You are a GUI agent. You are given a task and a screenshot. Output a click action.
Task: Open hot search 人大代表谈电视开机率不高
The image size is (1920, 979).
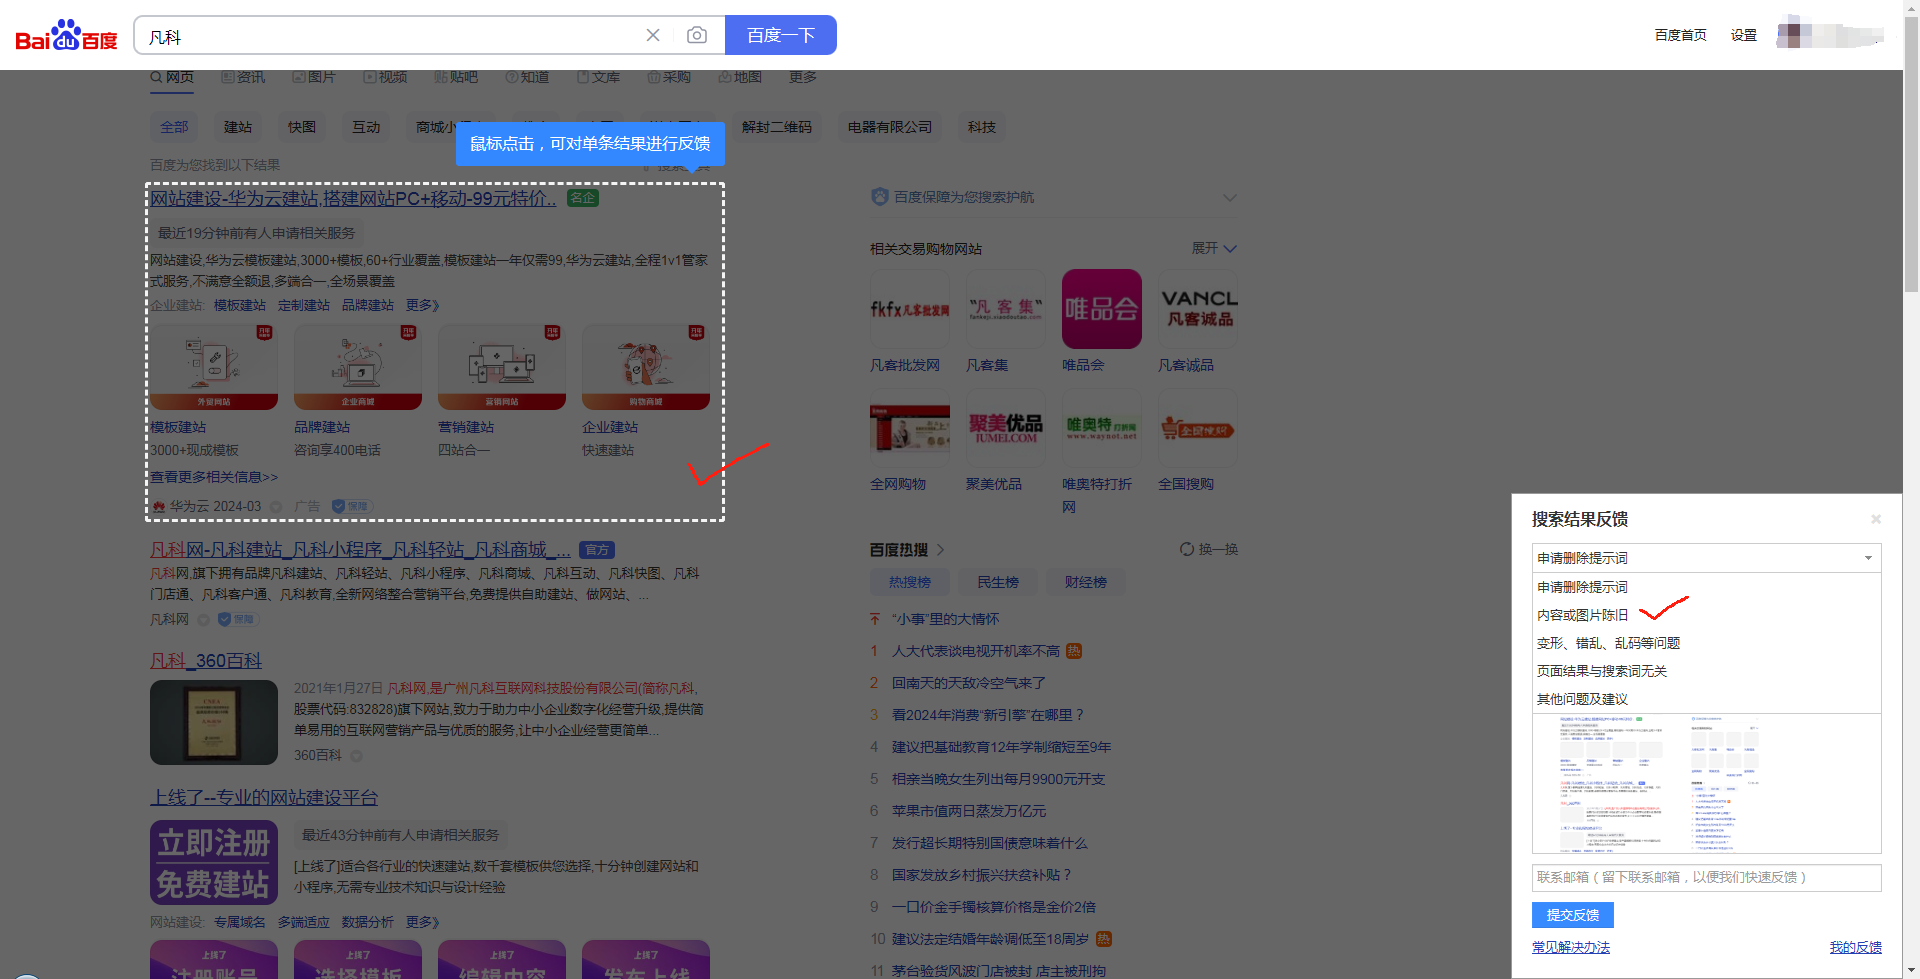[x=976, y=651]
